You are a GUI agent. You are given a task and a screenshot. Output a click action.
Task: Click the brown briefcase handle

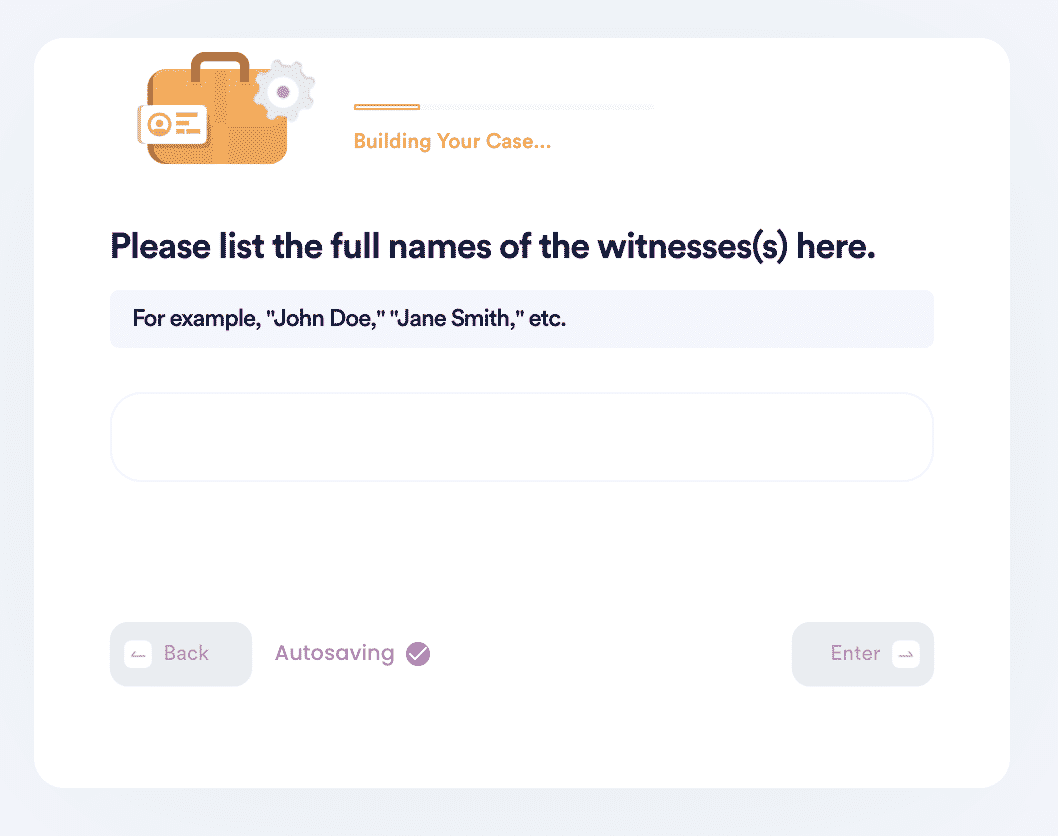[220, 67]
